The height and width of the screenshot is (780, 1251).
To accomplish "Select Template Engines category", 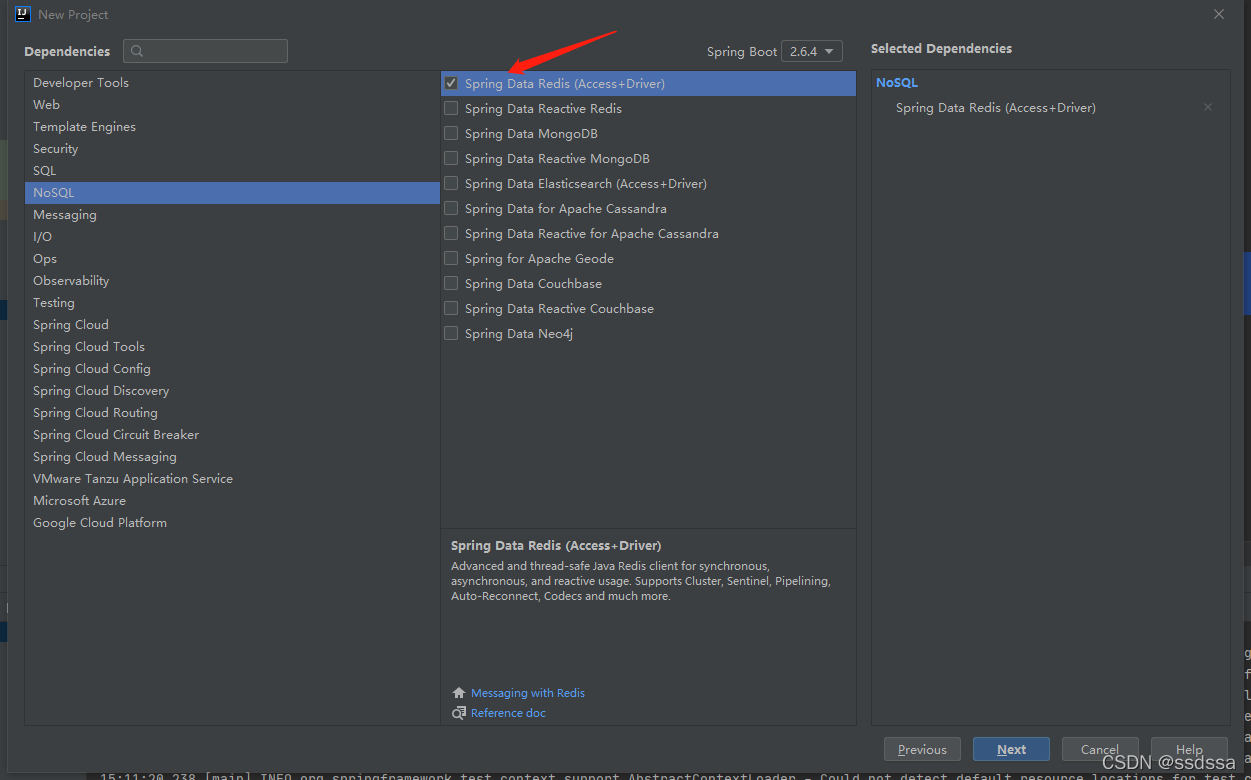I will pos(232,127).
